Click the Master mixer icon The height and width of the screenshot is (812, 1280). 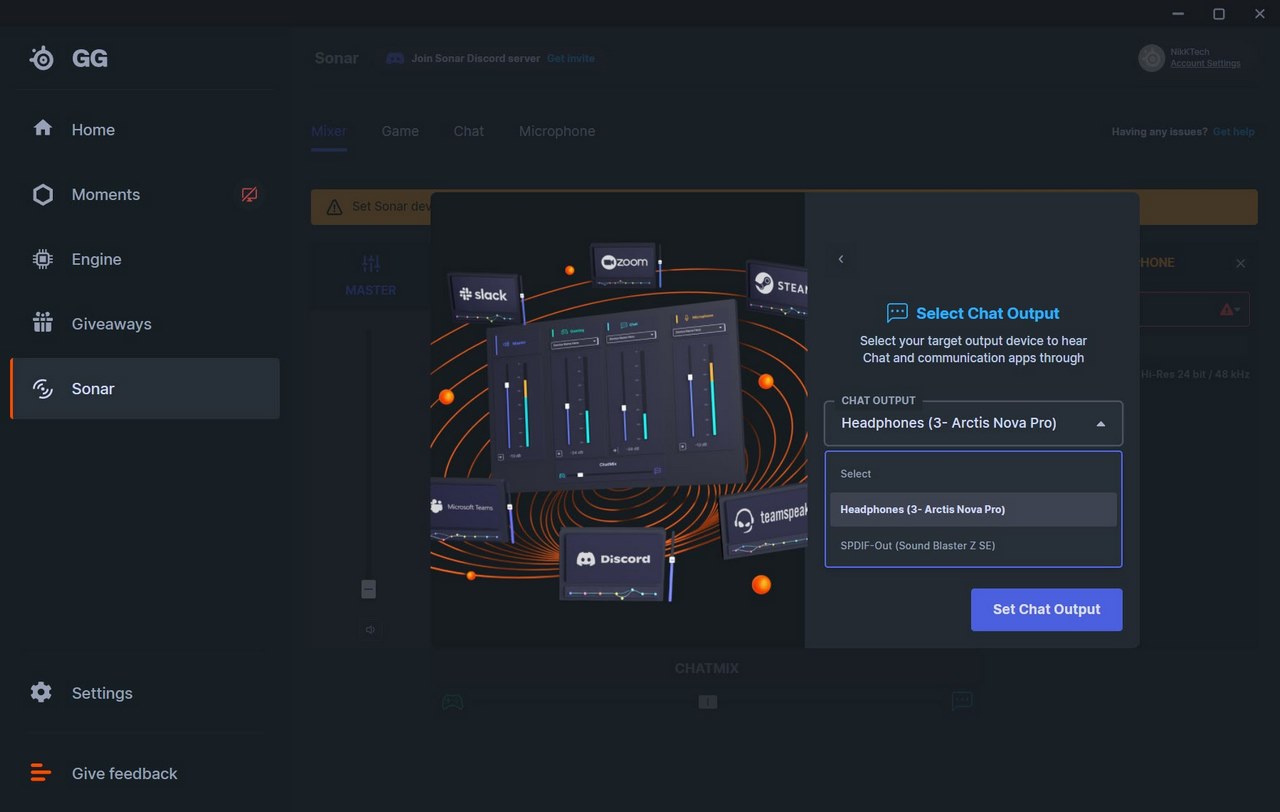[x=371, y=264]
